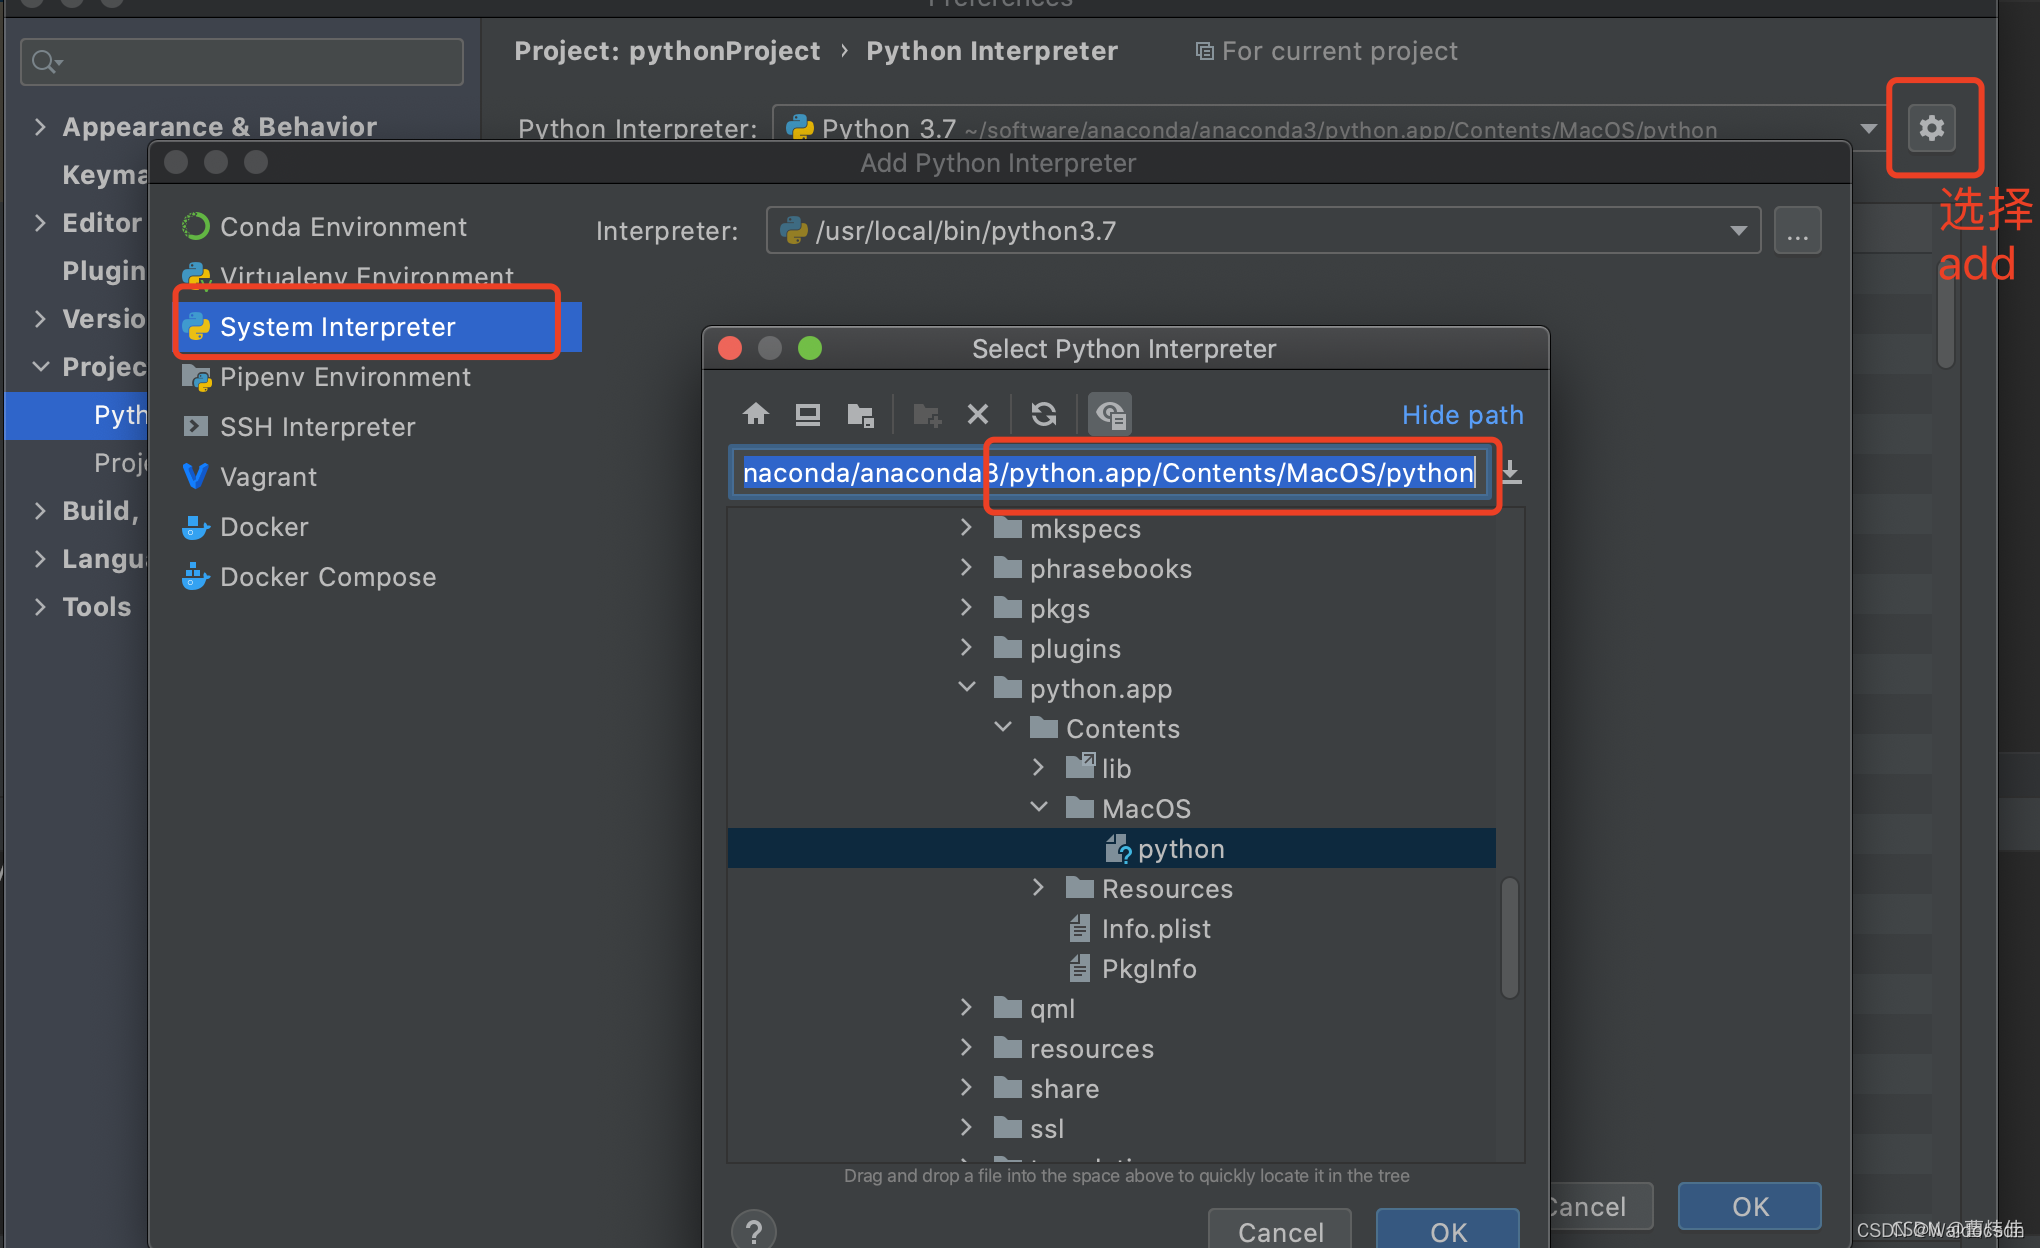Image resolution: width=2040 pixels, height=1248 pixels.
Task: Click OK in Select Python Interpreter dialog
Action: pos(1447,1231)
